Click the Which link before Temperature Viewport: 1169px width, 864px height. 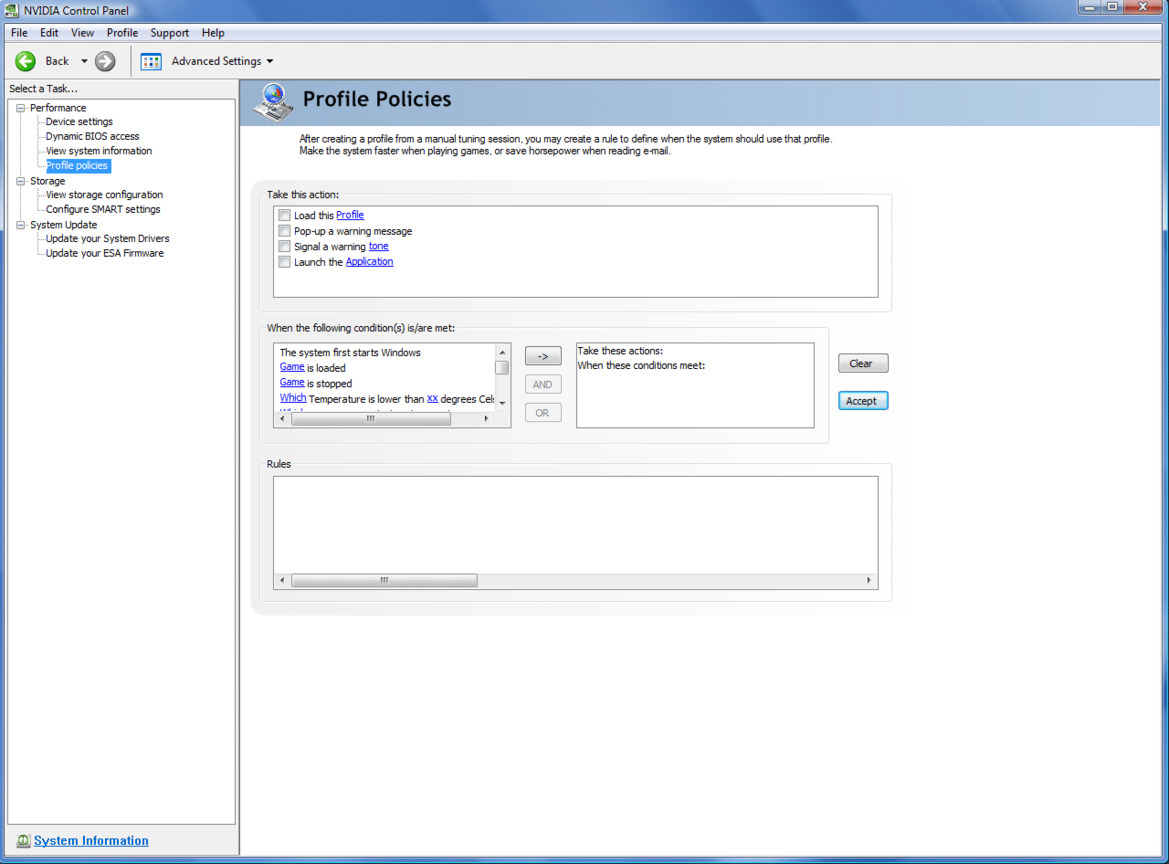point(293,398)
